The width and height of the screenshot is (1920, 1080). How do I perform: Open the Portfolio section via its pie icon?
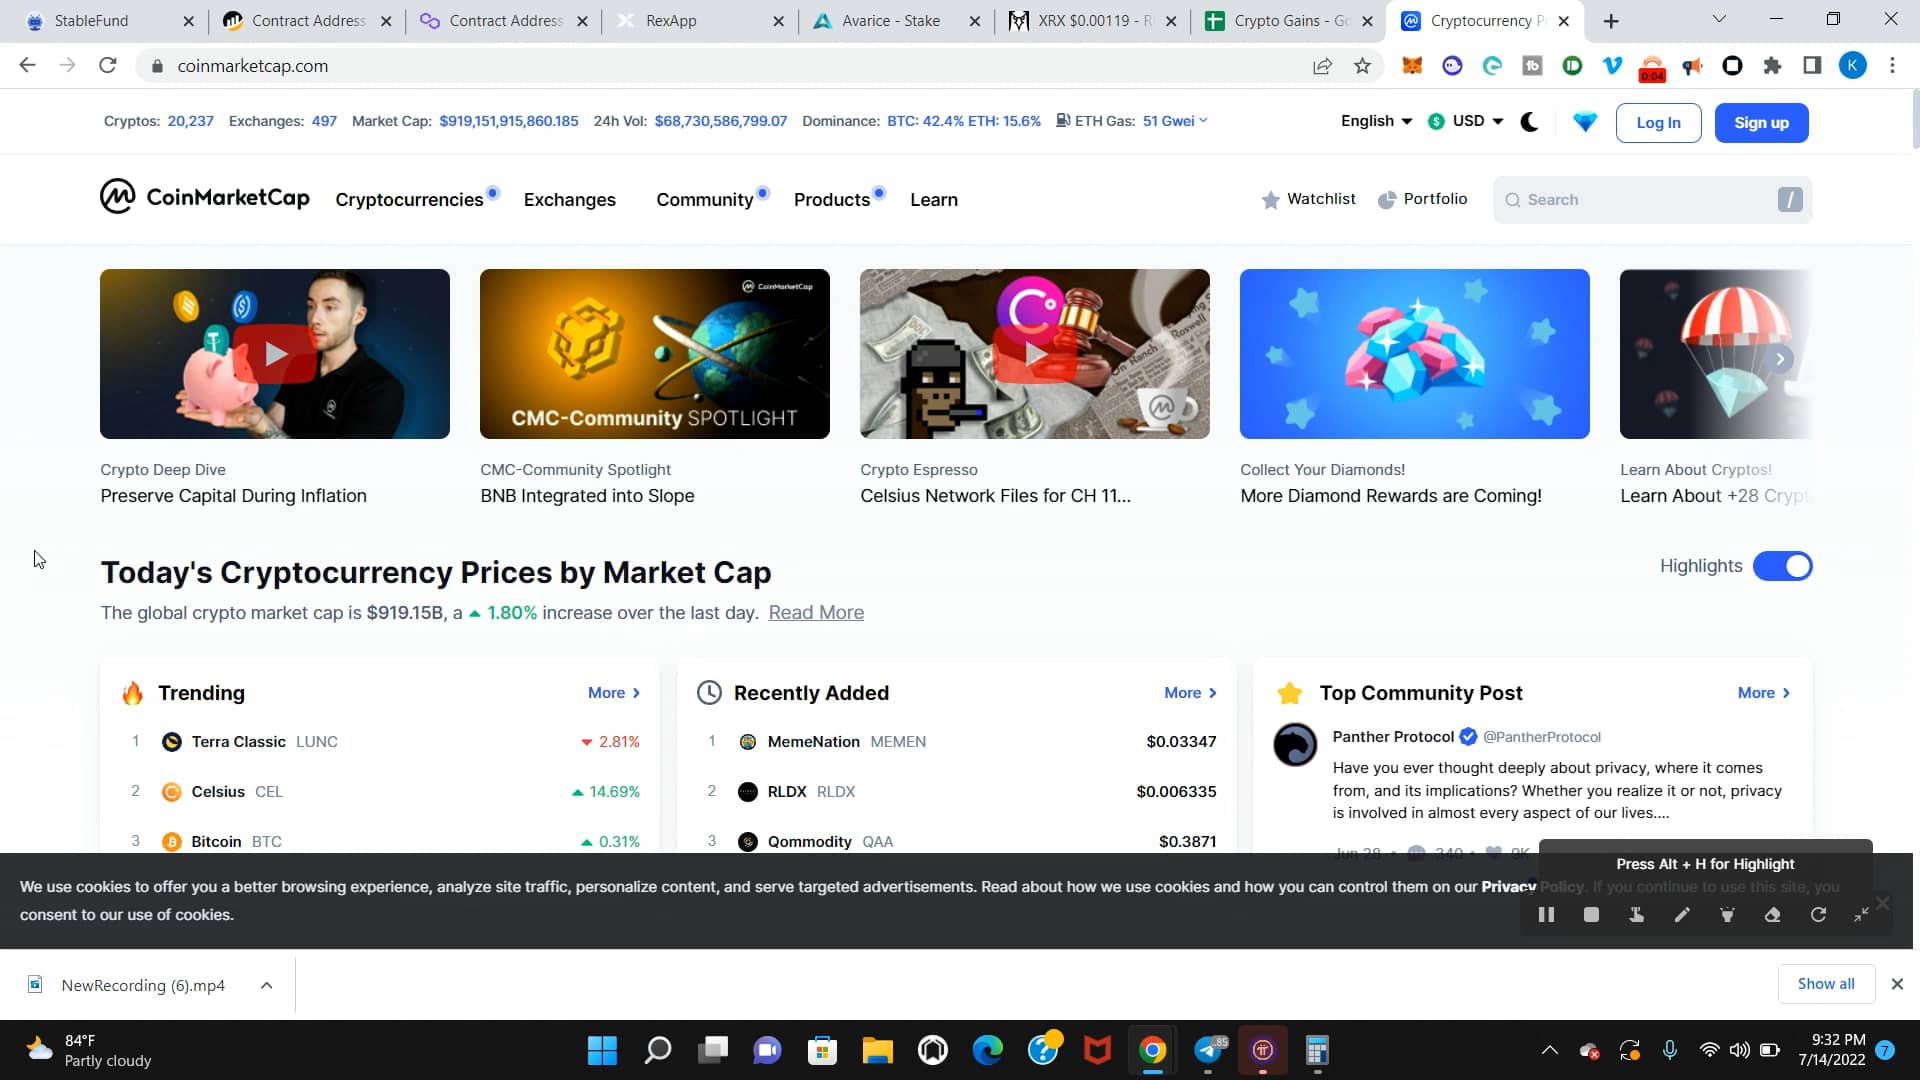tap(1389, 199)
